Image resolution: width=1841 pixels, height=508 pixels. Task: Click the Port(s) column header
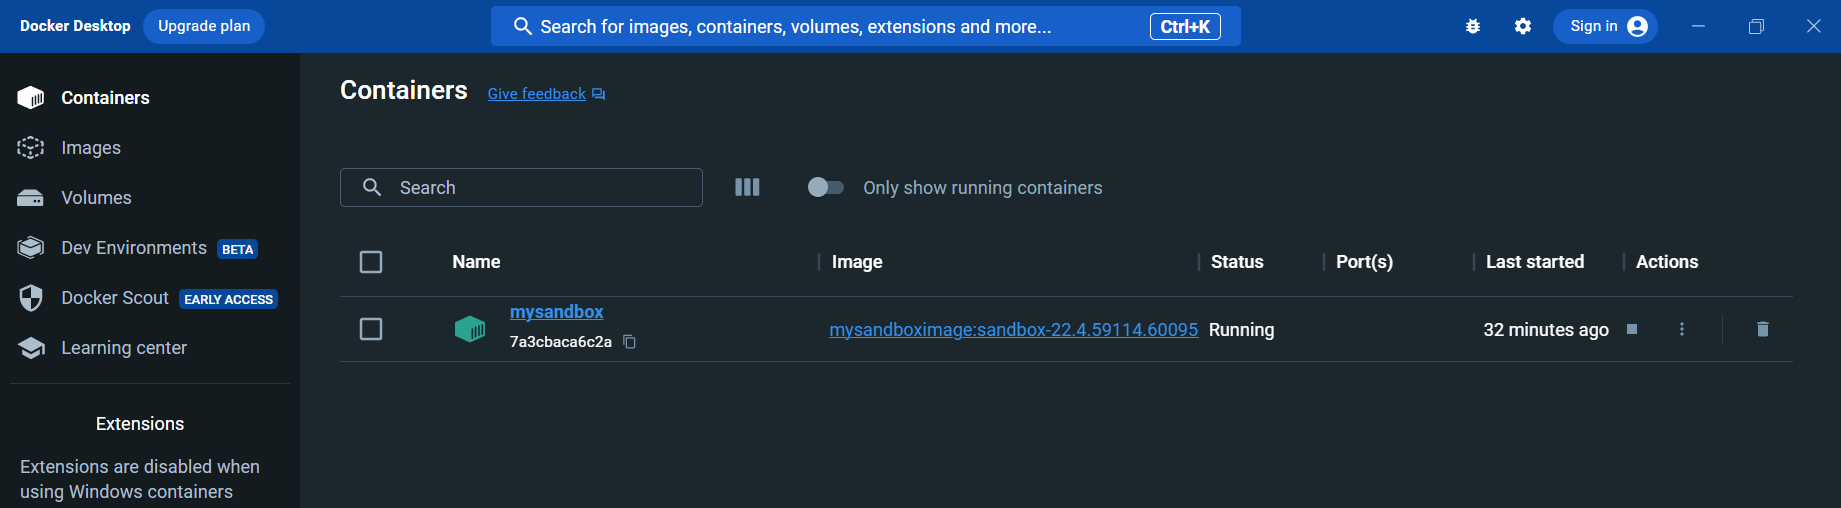click(1364, 262)
